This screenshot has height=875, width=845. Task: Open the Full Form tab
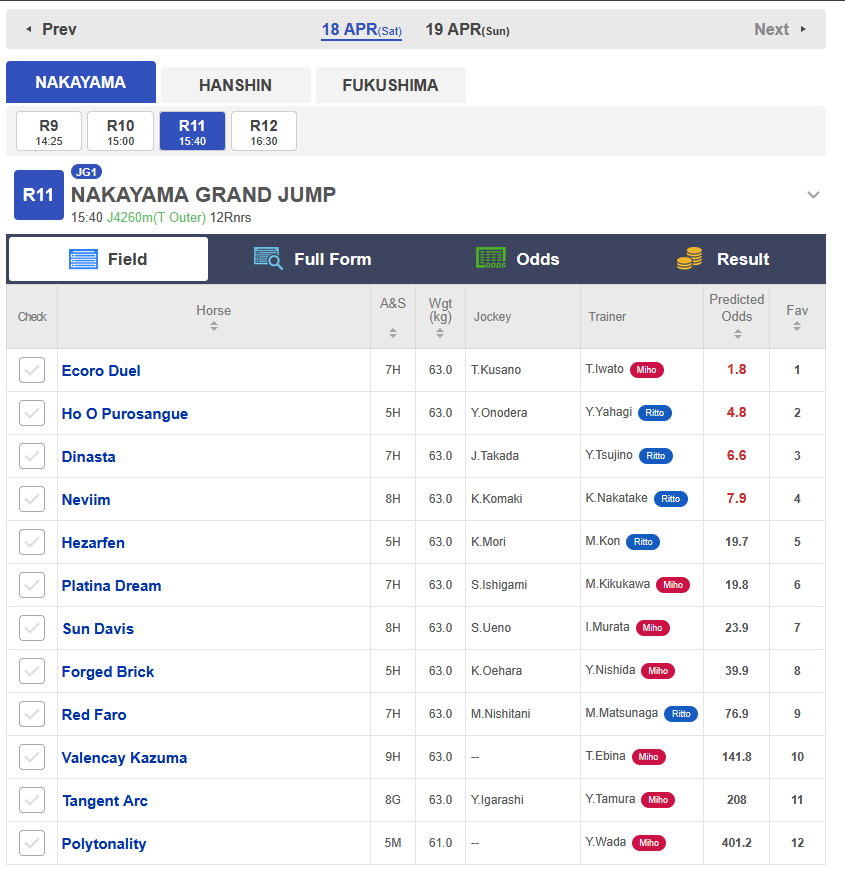click(312, 259)
